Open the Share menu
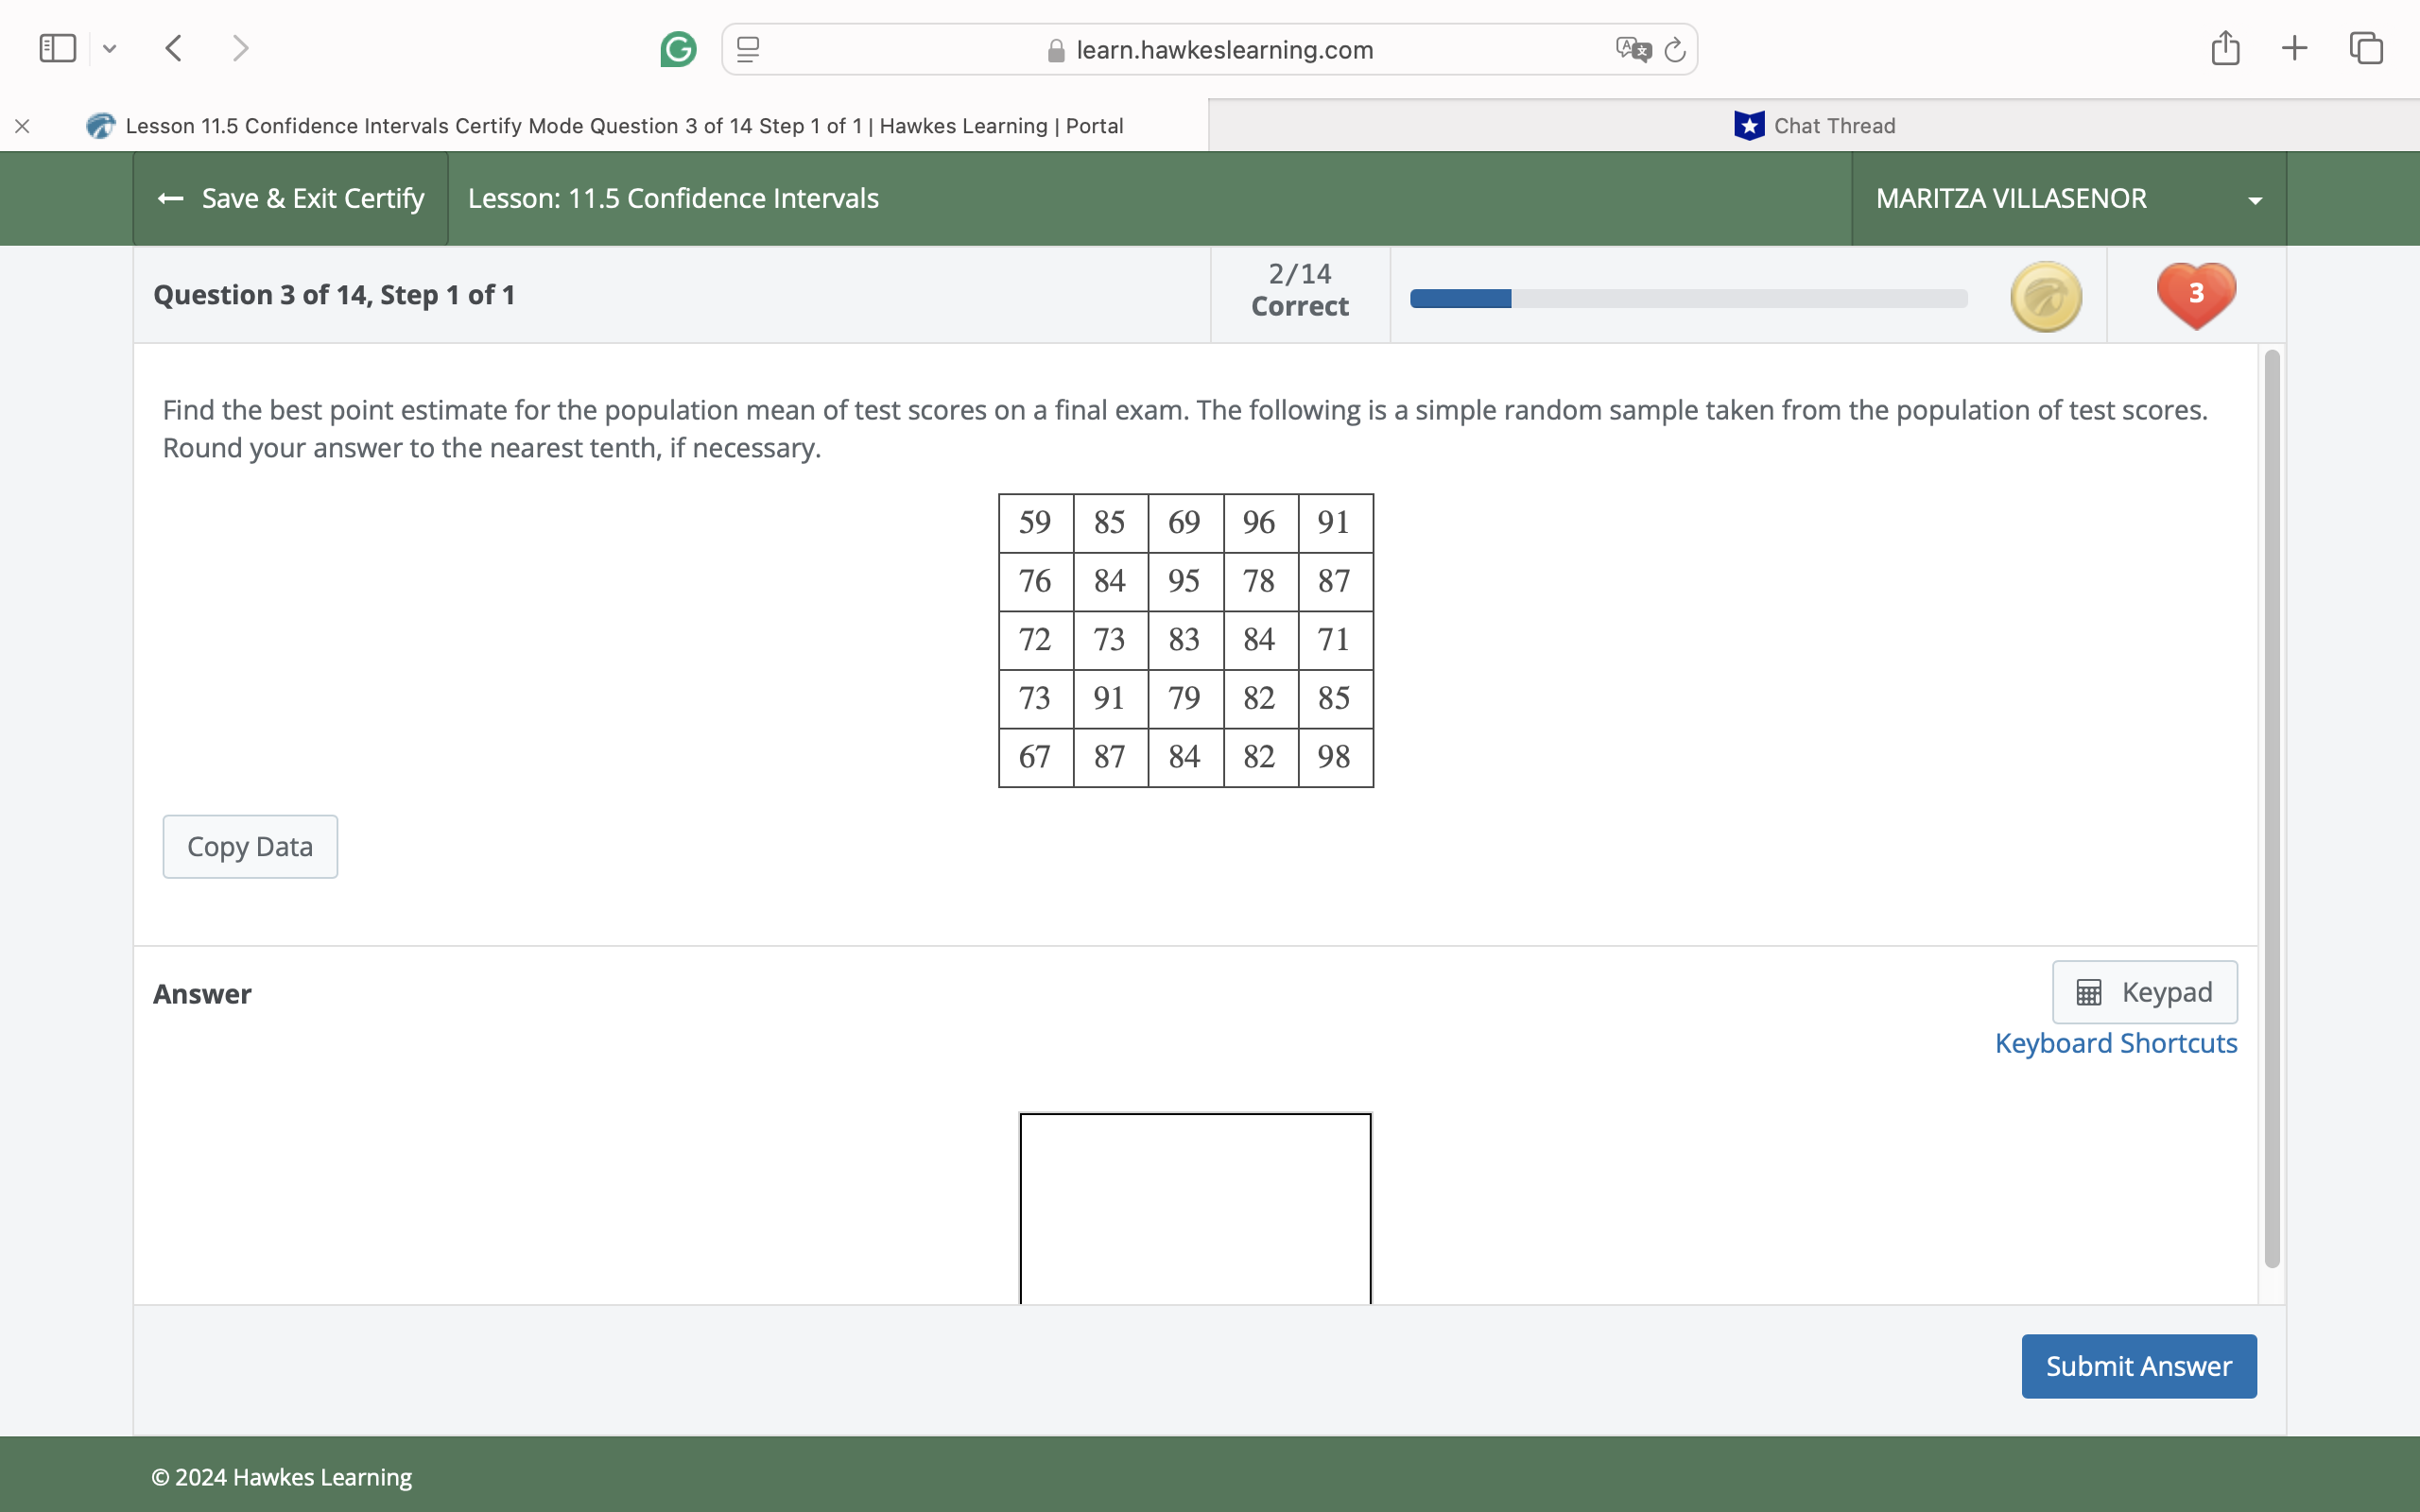 tap(2225, 47)
